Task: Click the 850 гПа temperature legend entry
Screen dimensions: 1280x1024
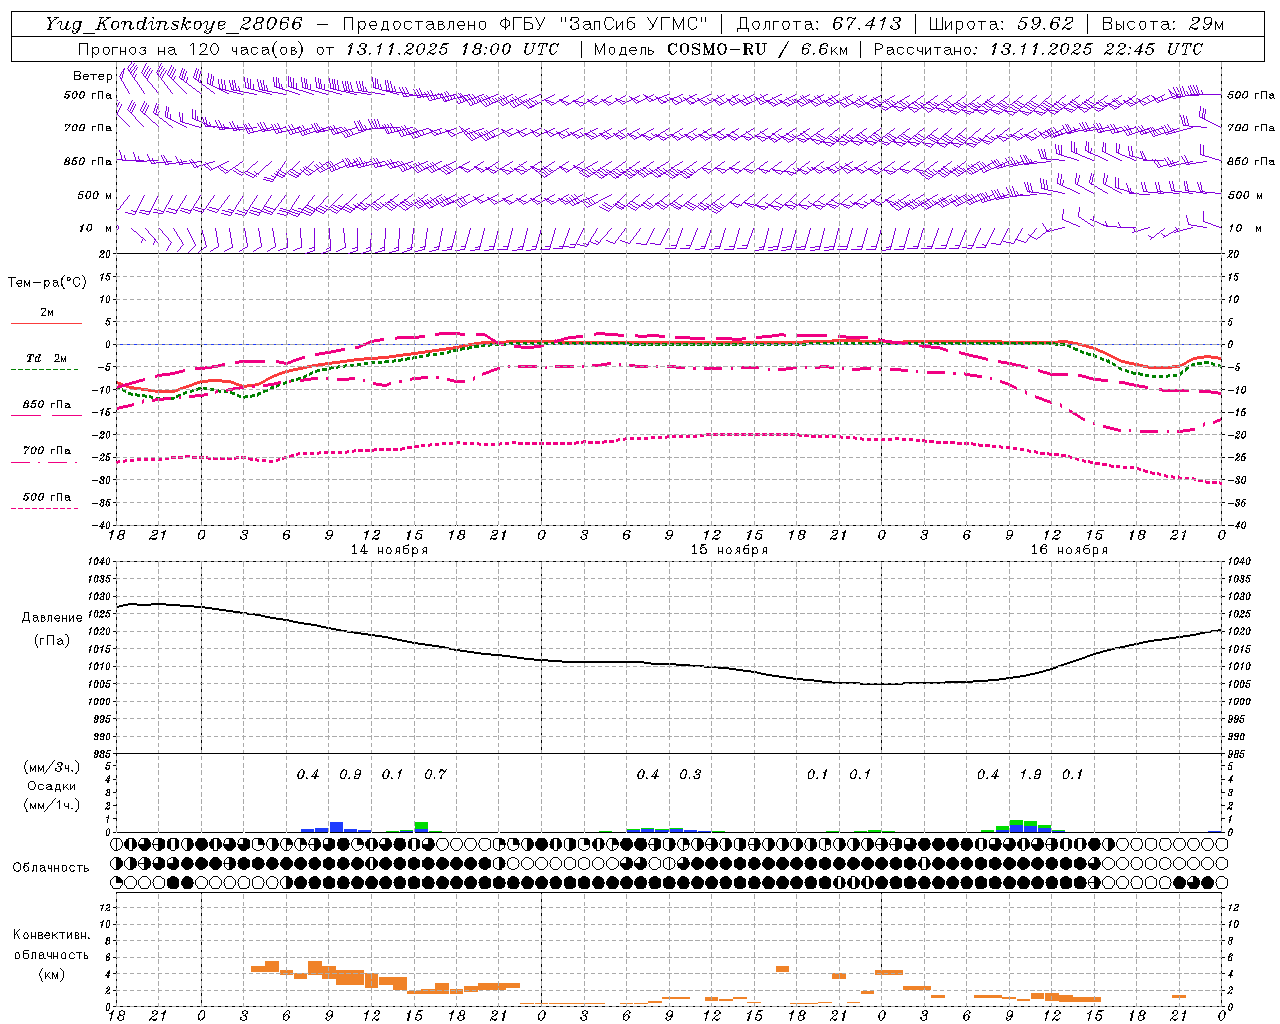Action: point(46,404)
